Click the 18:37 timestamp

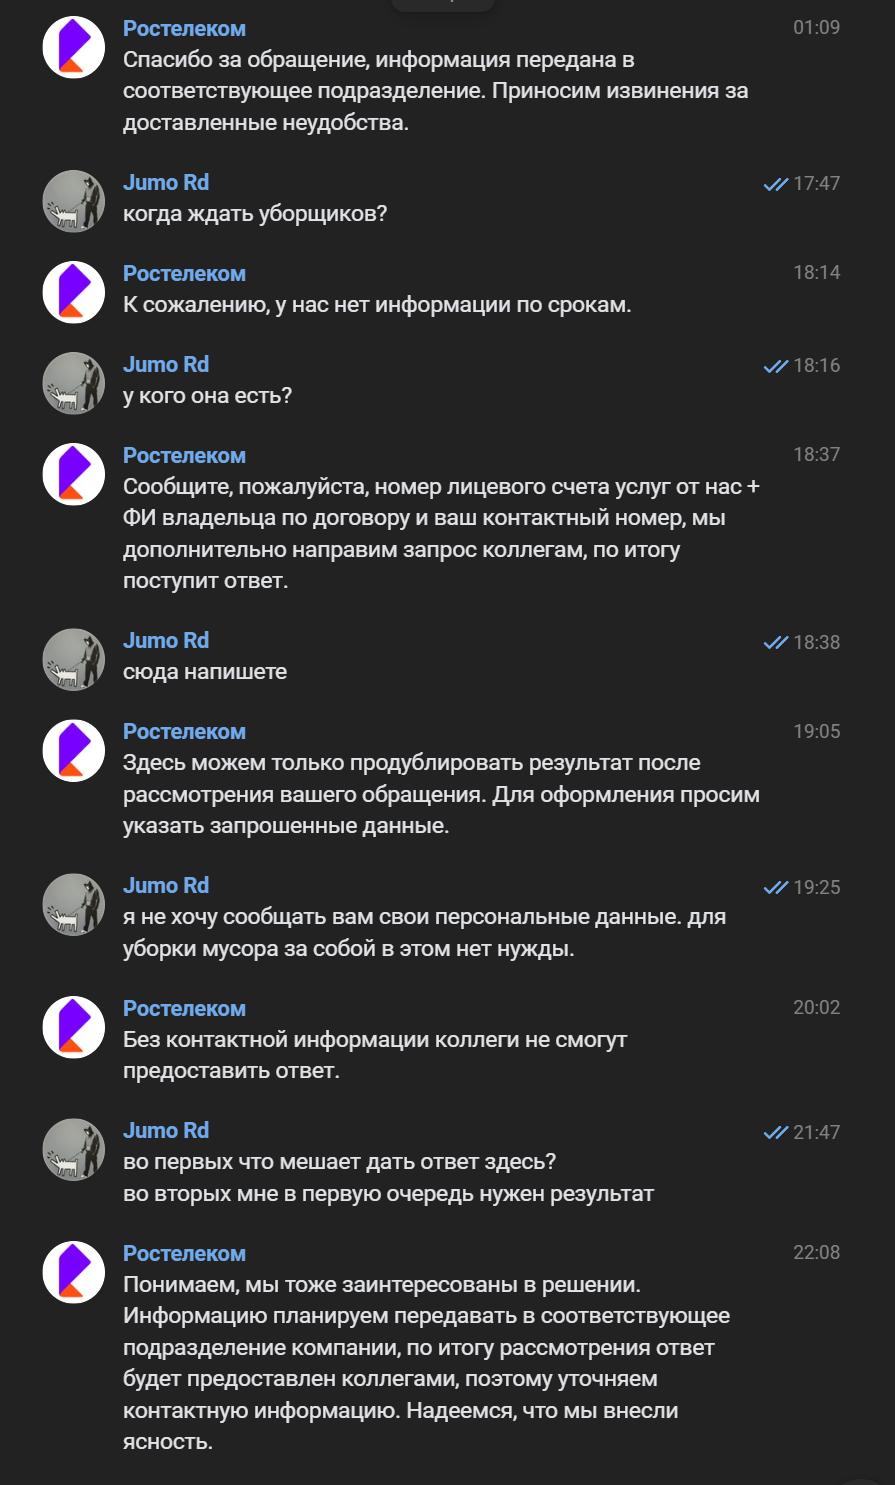[816, 455]
